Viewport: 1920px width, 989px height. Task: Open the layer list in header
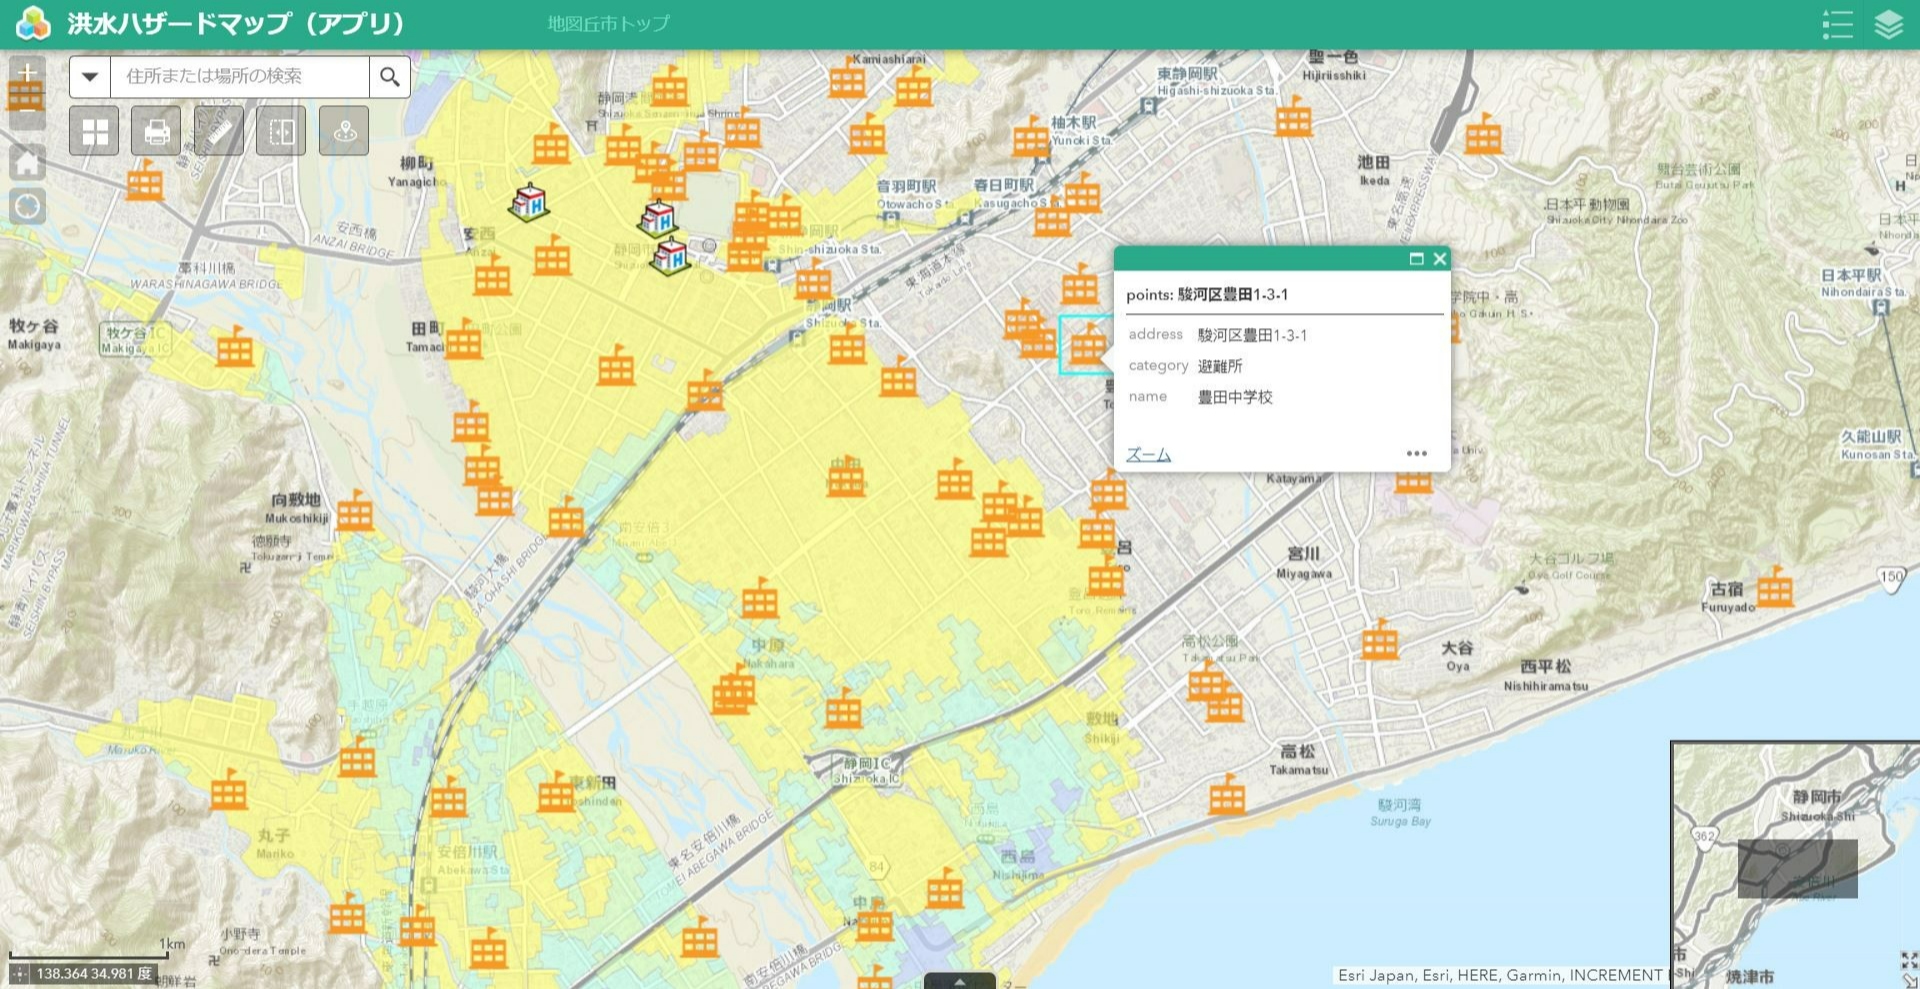tap(1888, 24)
